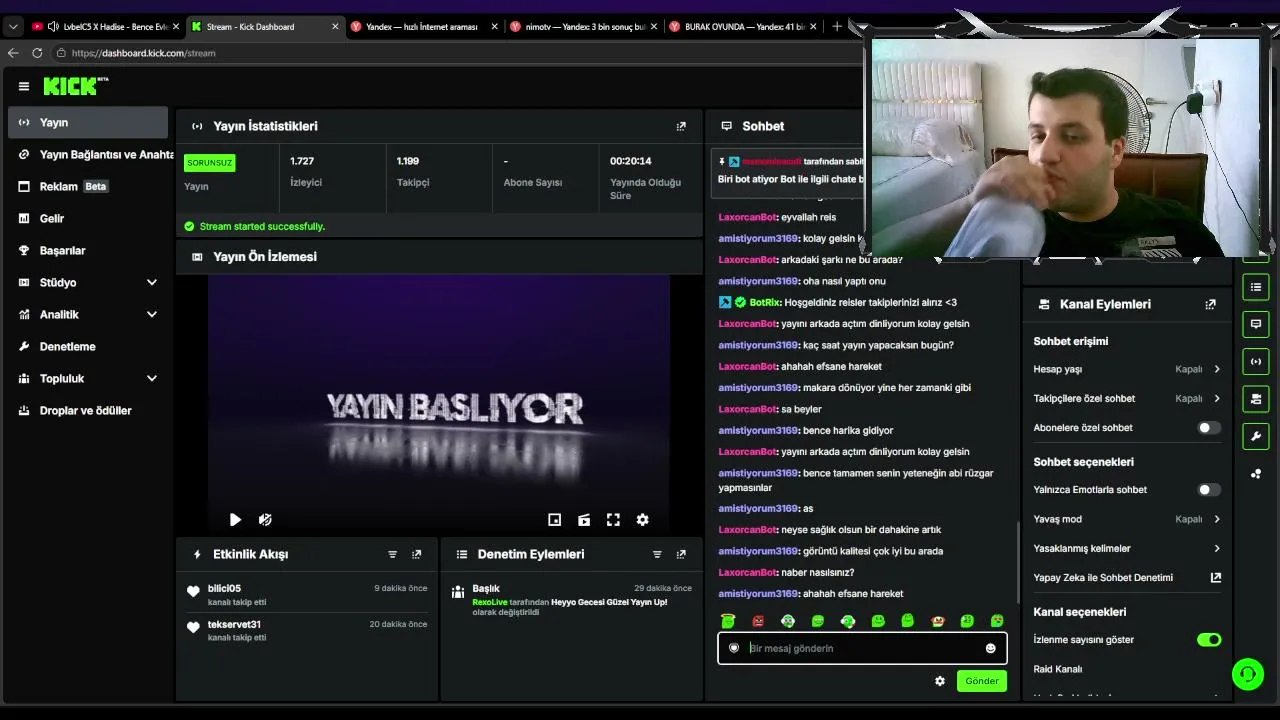The height and width of the screenshot is (720, 1280).
Task: Click RexoLive in moderation log
Action: 490,602
